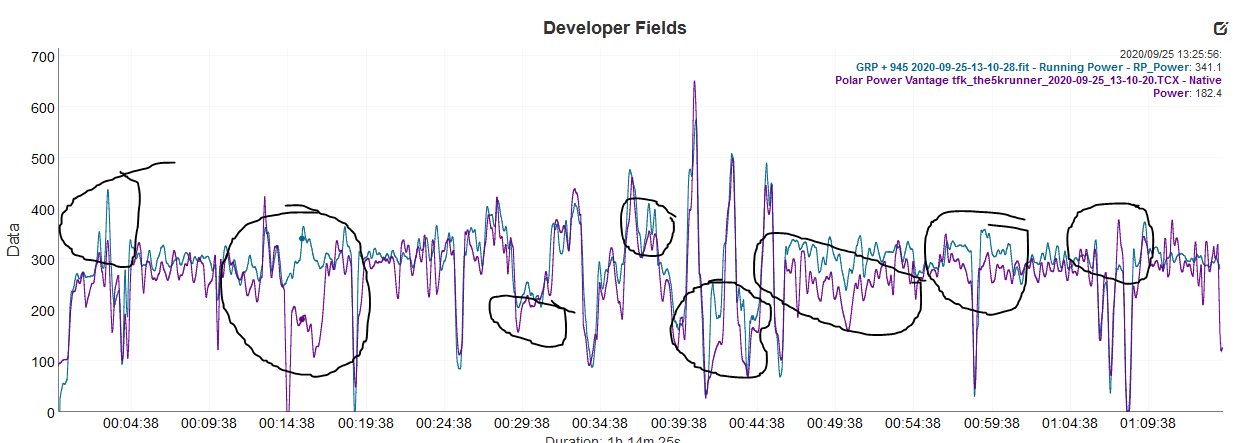Click the RP_Power value 341.1

pyautogui.click(x=1203, y=66)
